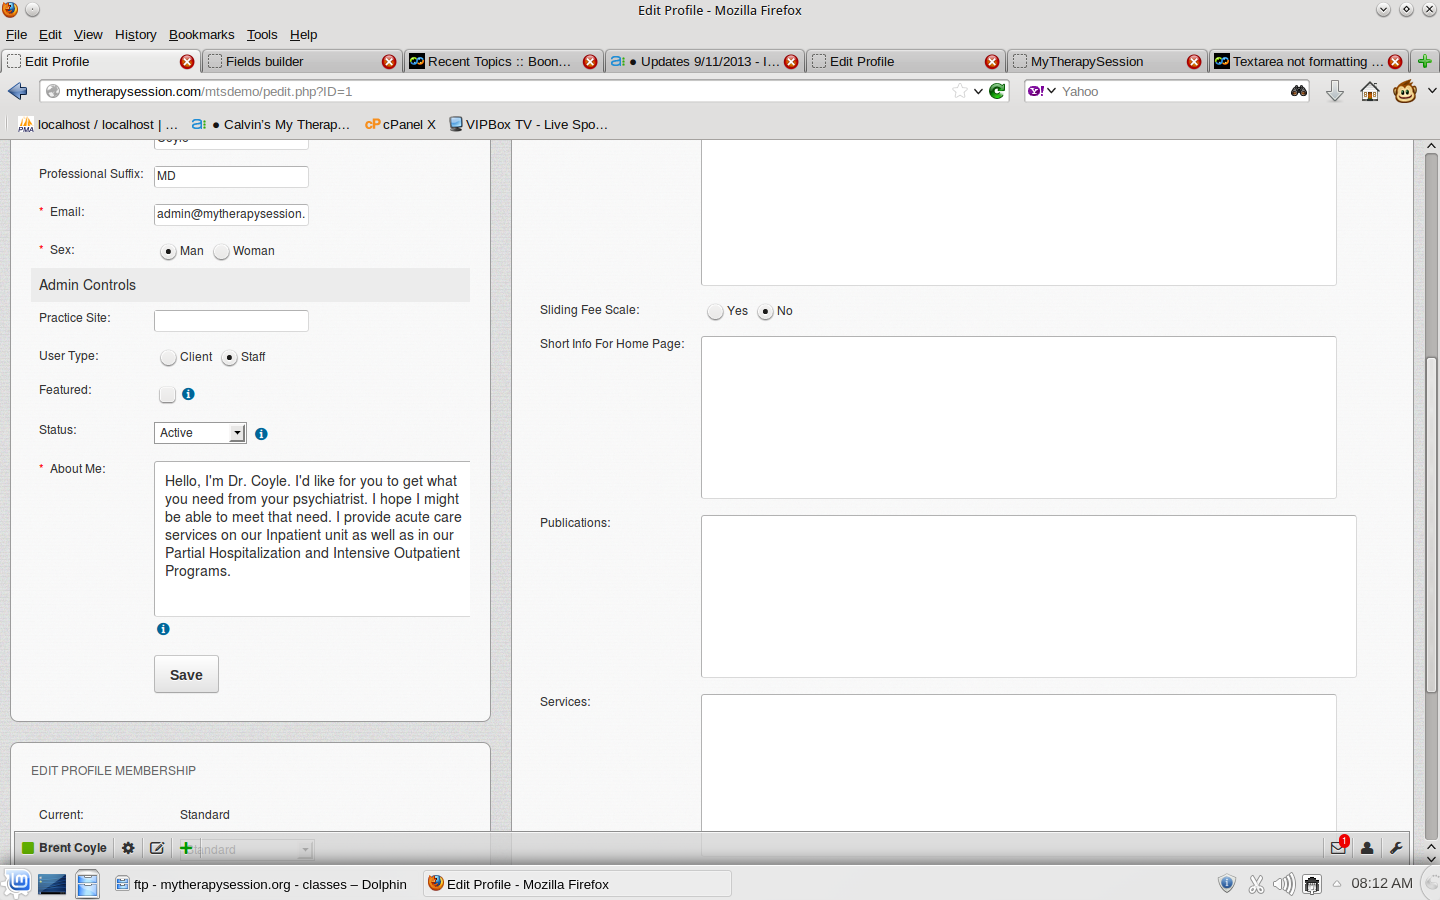This screenshot has width=1440, height=900.
Task: Click the reload page icon
Action: [997, 91]
